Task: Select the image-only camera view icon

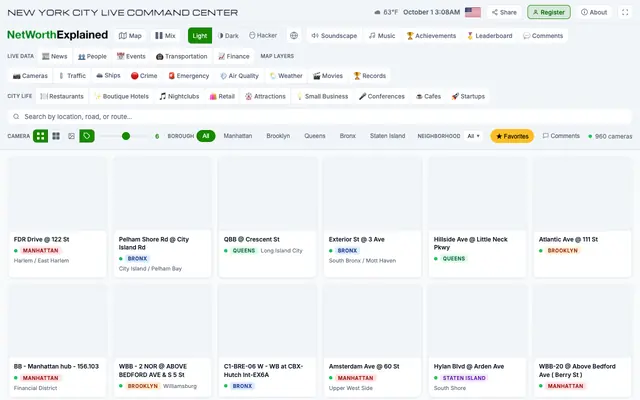Action: coord(71,136)
